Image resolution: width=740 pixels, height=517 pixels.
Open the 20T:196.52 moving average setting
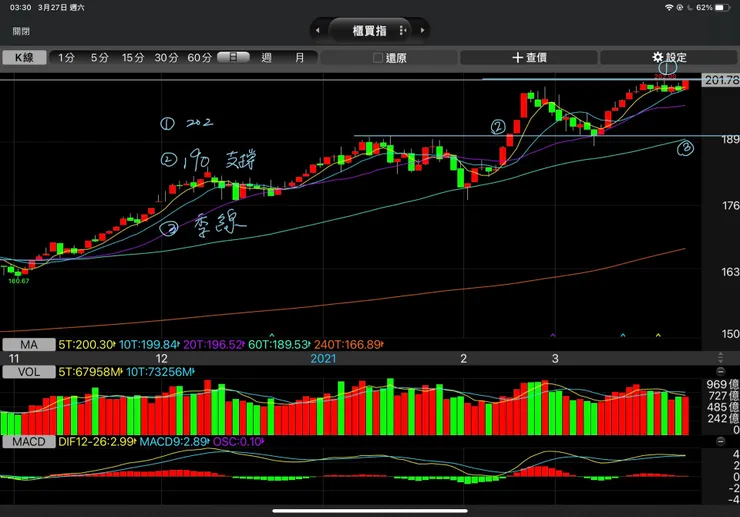tap(213, 345)
